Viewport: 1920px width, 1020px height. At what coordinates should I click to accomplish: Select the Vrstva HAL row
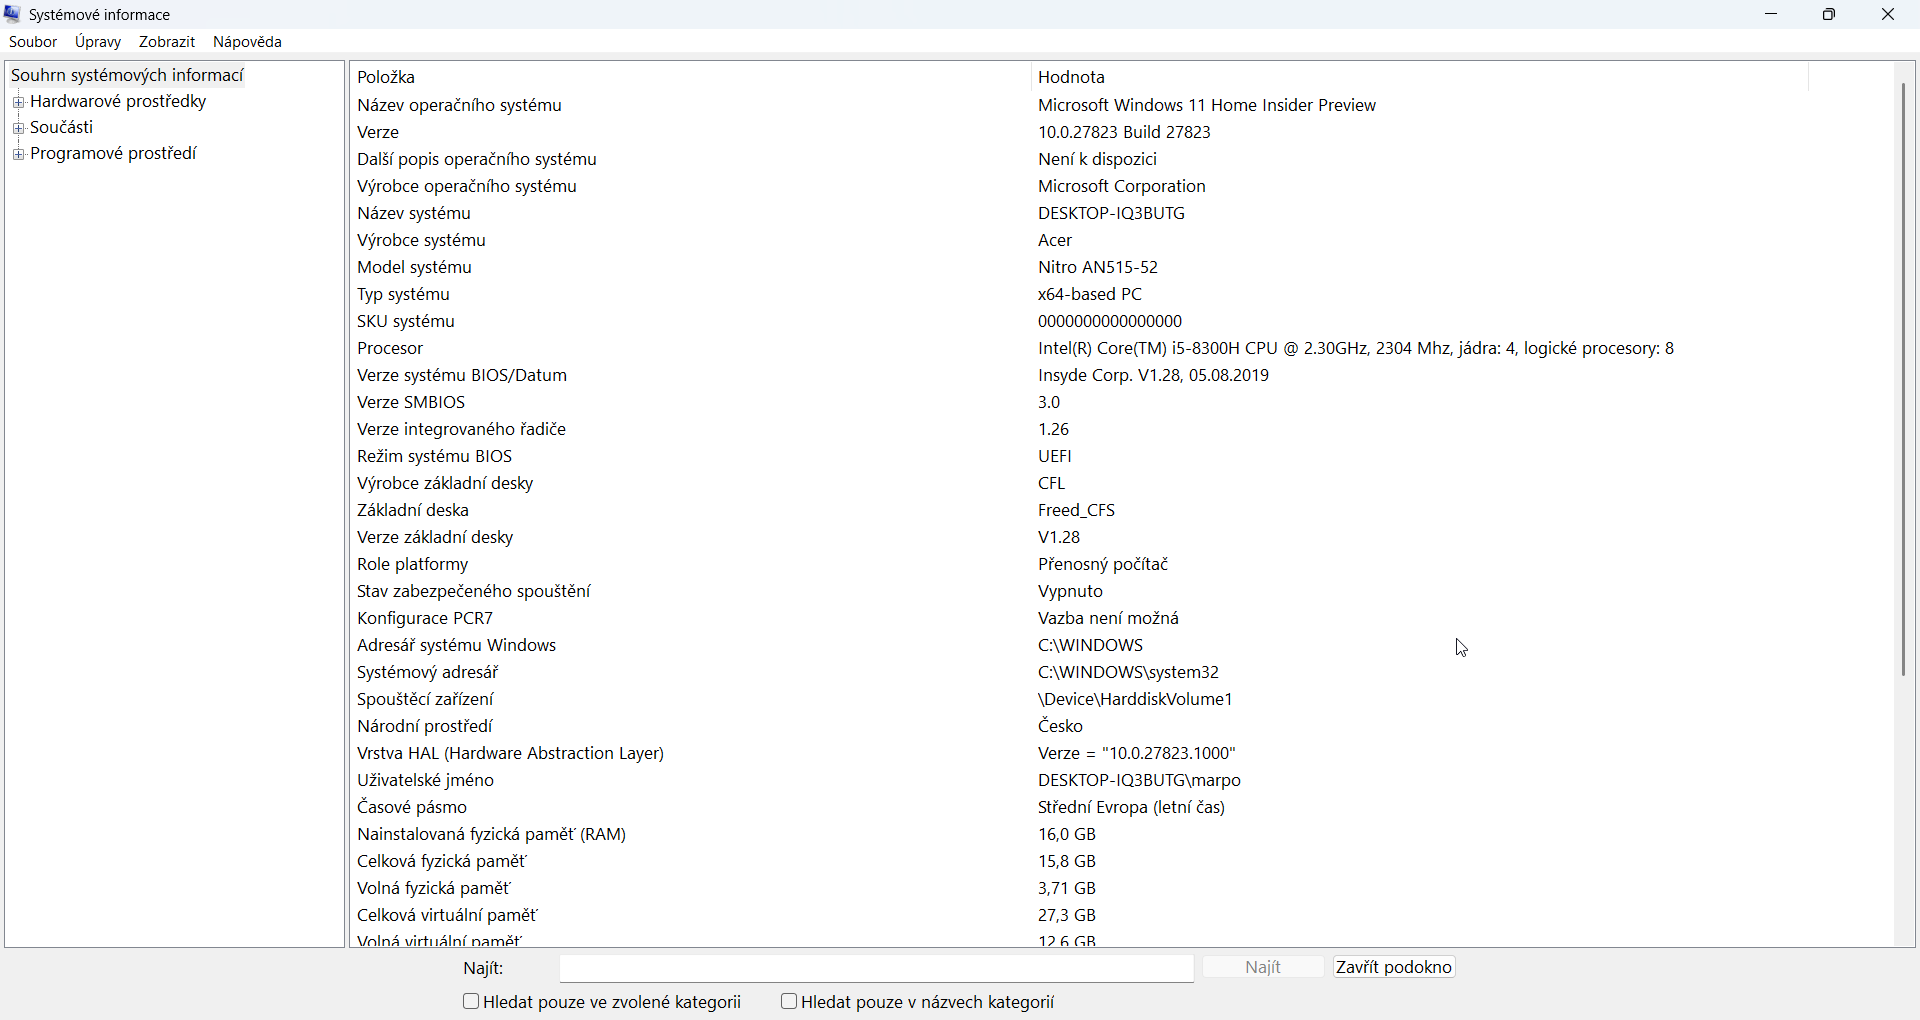(1080, 753)
